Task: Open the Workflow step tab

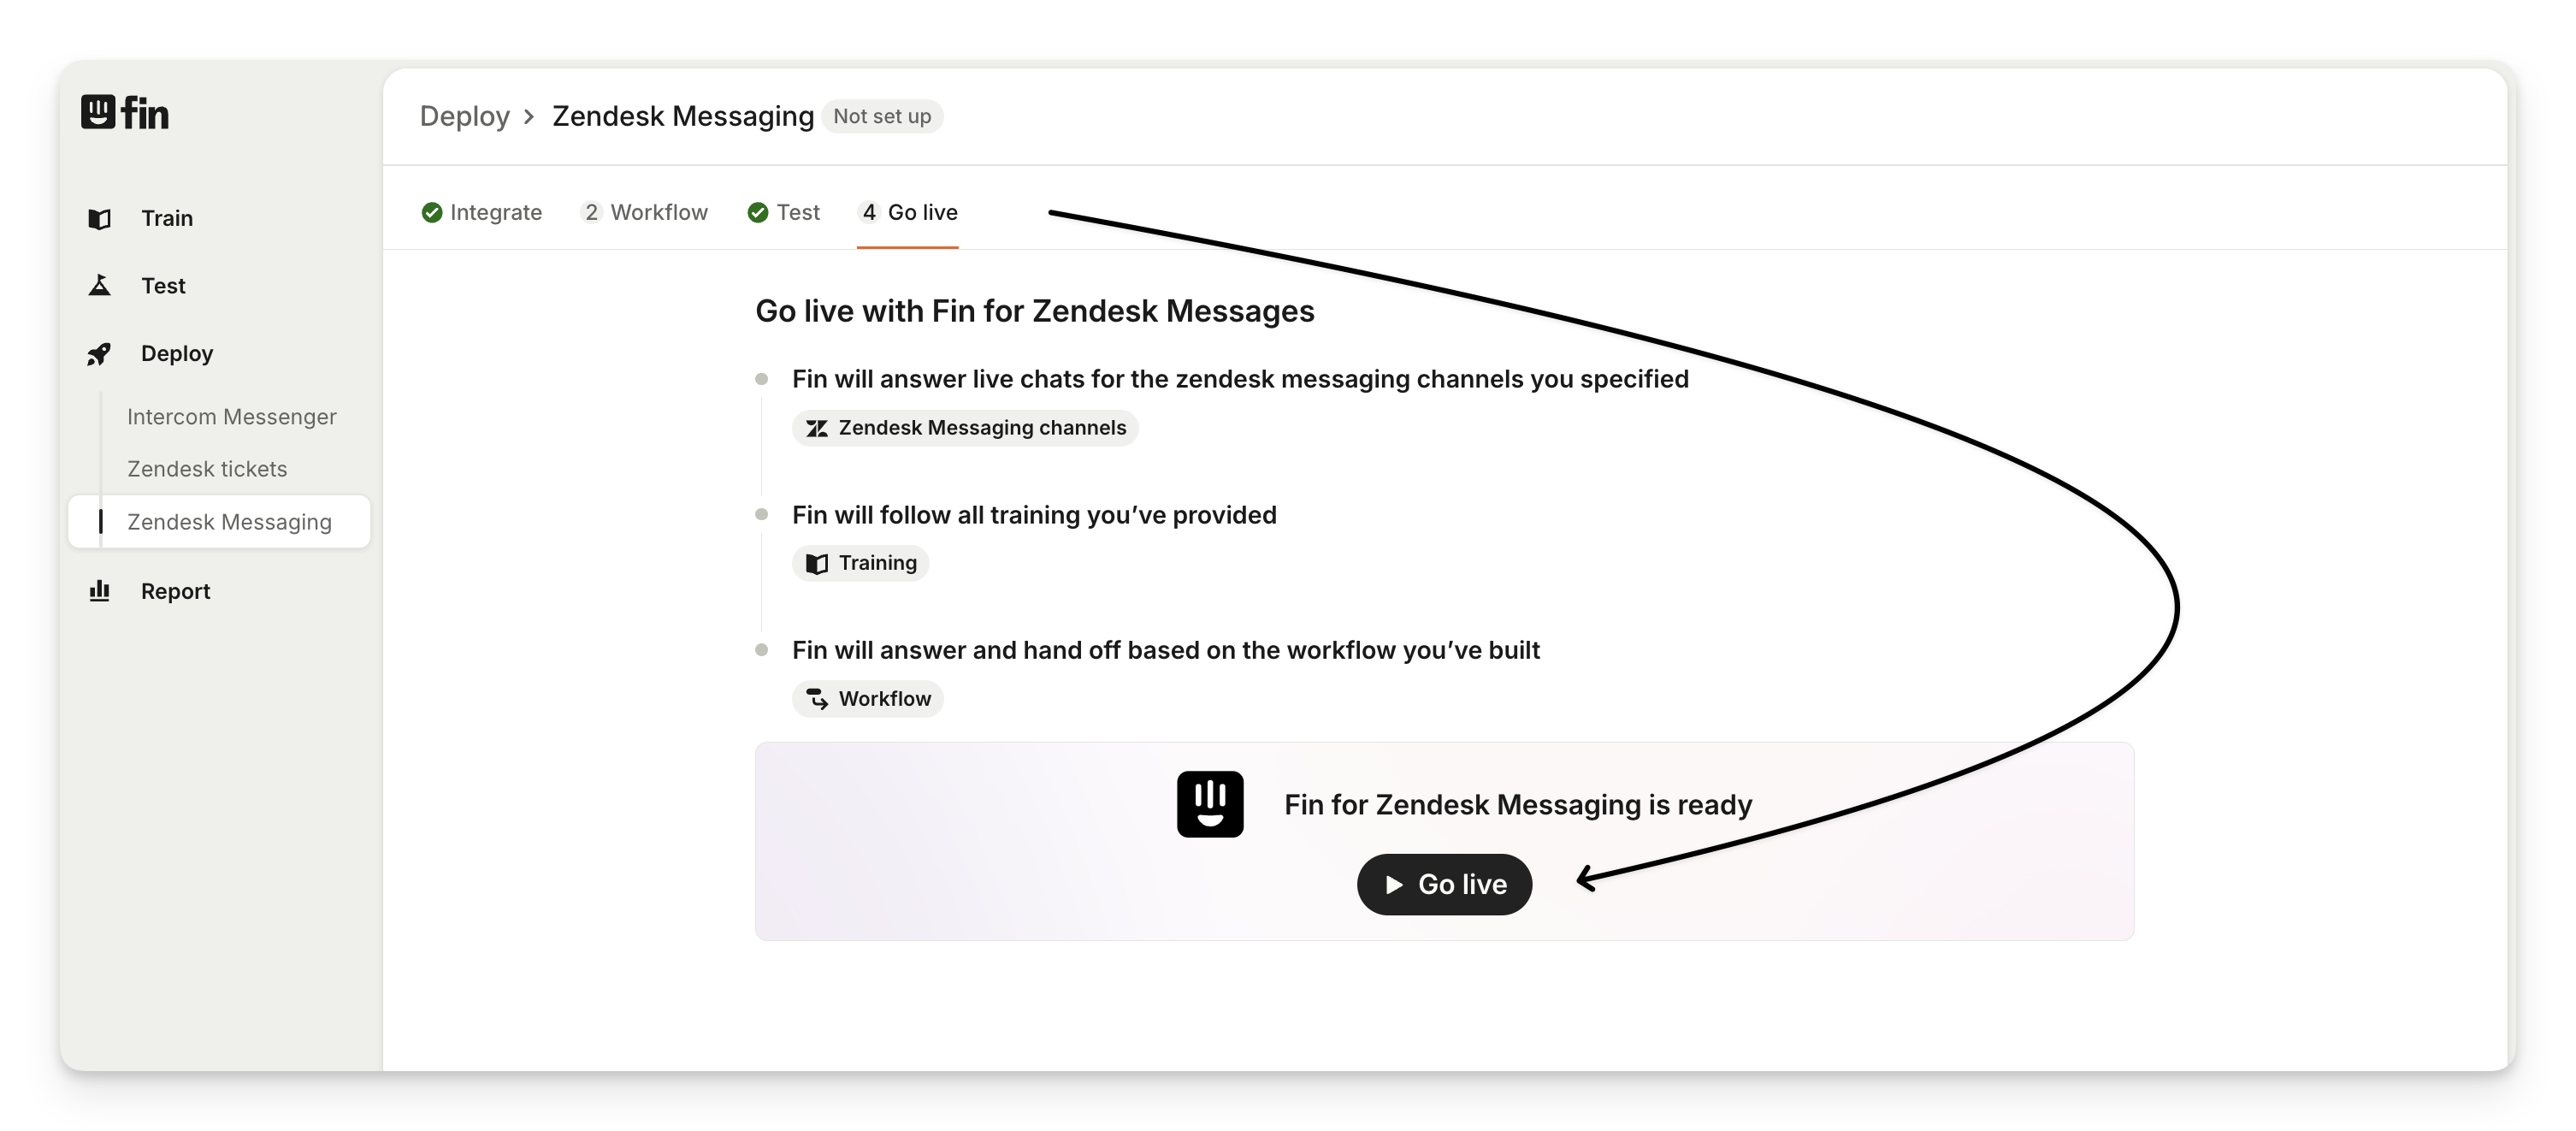Action: [x=645, y=213]
